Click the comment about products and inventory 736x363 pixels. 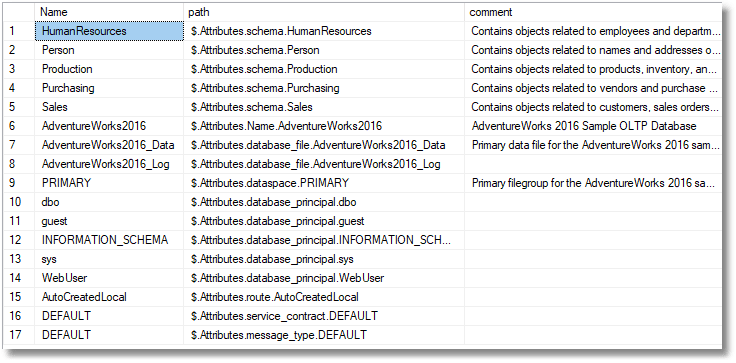coord(594,69)
